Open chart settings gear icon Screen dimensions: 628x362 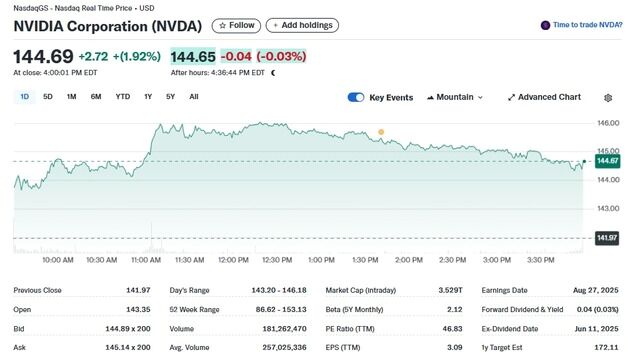coord(608,98)
